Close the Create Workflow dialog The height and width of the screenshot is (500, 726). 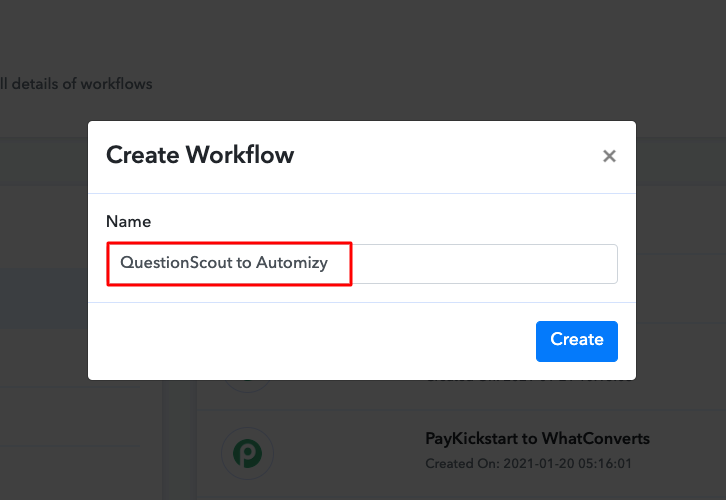[x=609, y=156]
